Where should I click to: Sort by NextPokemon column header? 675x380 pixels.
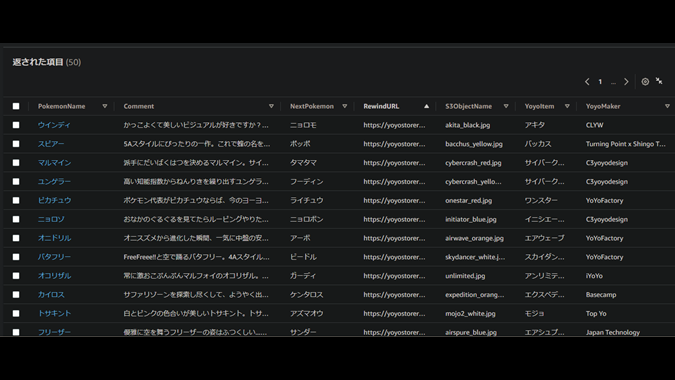pos(312,106)
